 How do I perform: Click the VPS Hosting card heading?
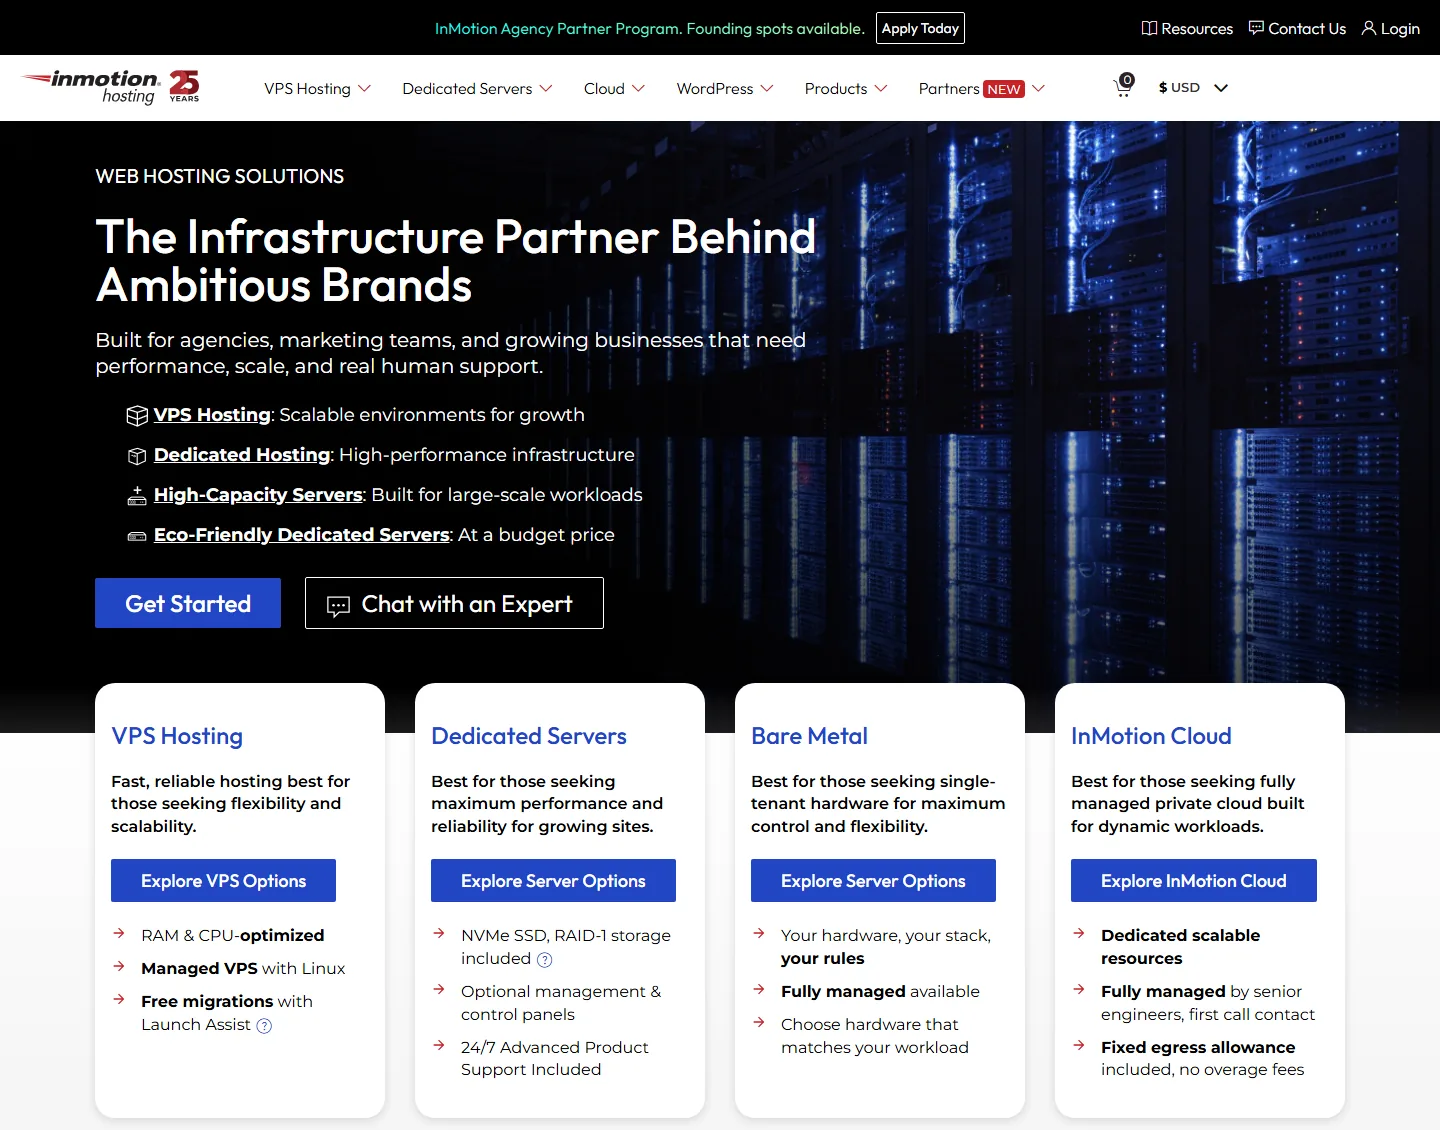tap(177, 736)
